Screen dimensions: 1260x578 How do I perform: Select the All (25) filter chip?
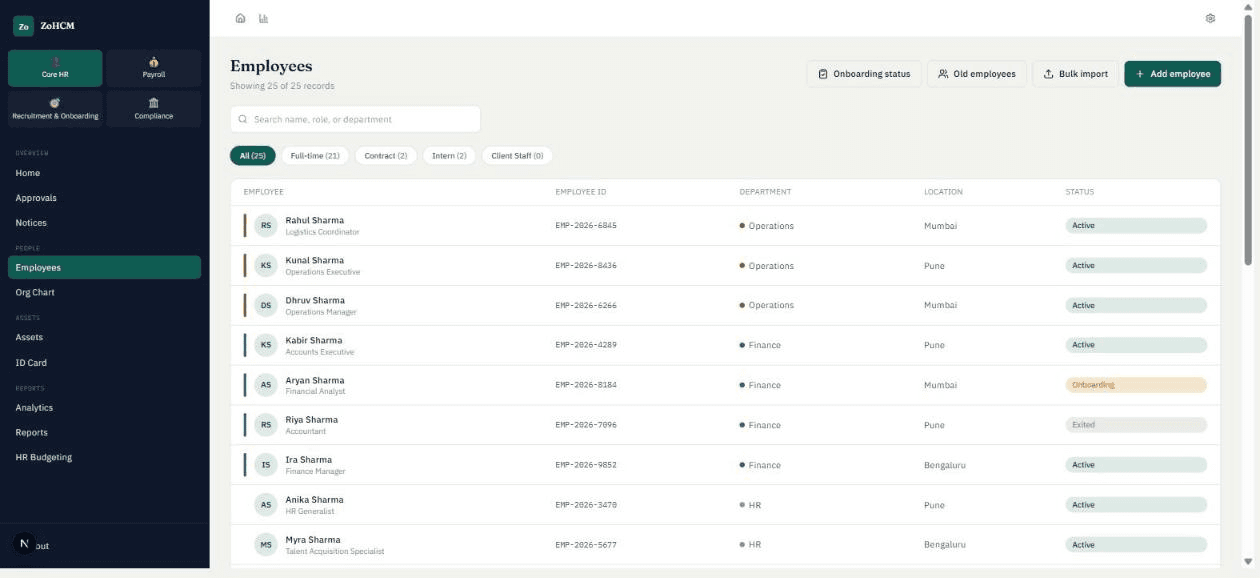click(252, 156)
